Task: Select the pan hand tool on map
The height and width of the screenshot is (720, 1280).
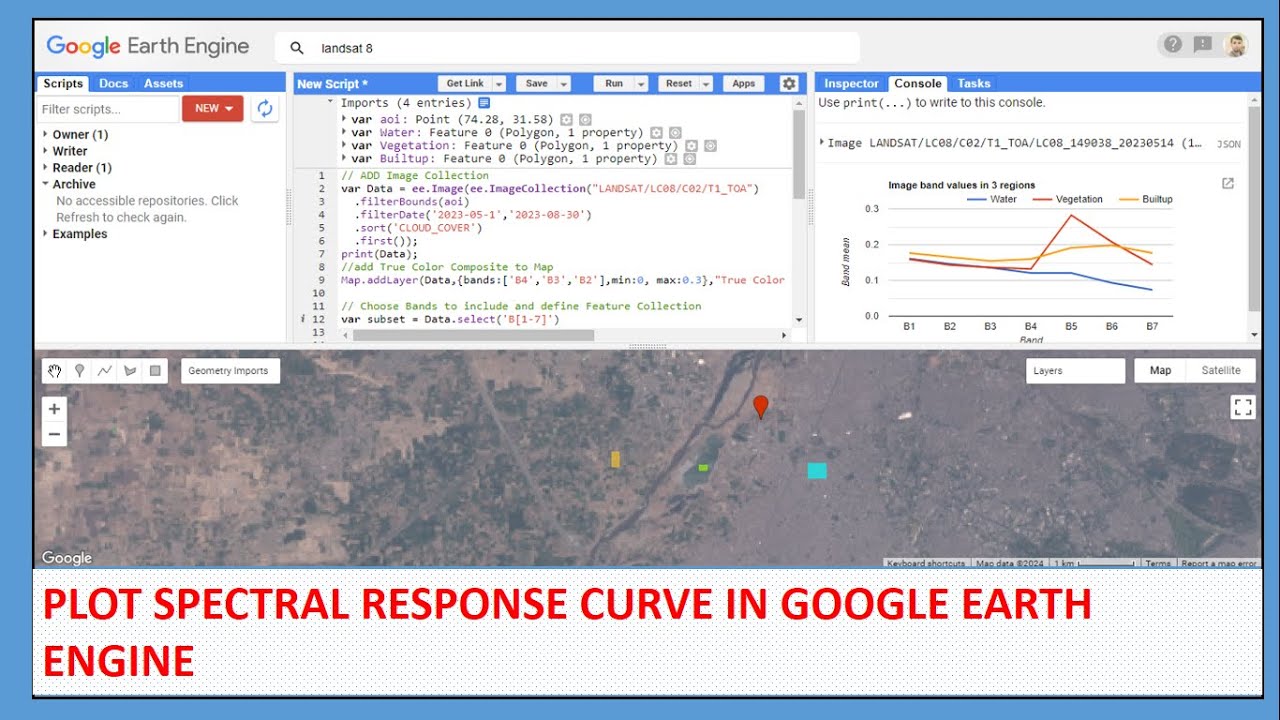Action: pos(55,371)
